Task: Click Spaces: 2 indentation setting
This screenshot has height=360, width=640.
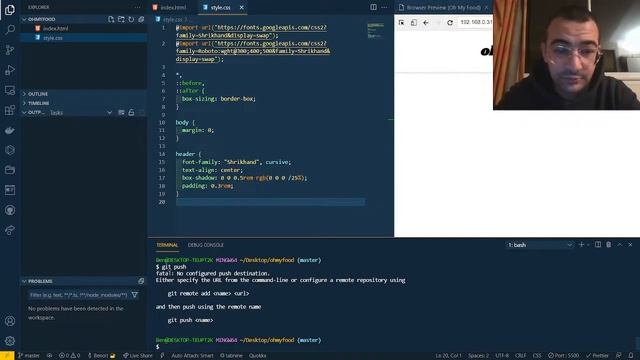Action: [x=478, y=356]
